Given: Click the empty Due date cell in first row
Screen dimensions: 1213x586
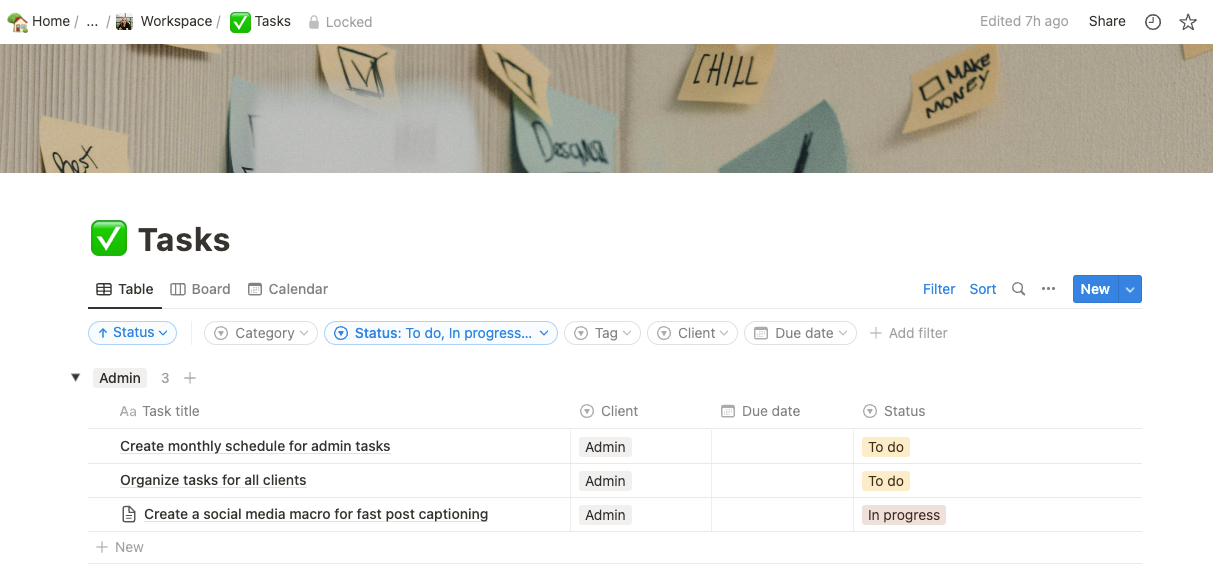Looking at the screenshot, I should (x=781, y=447).
